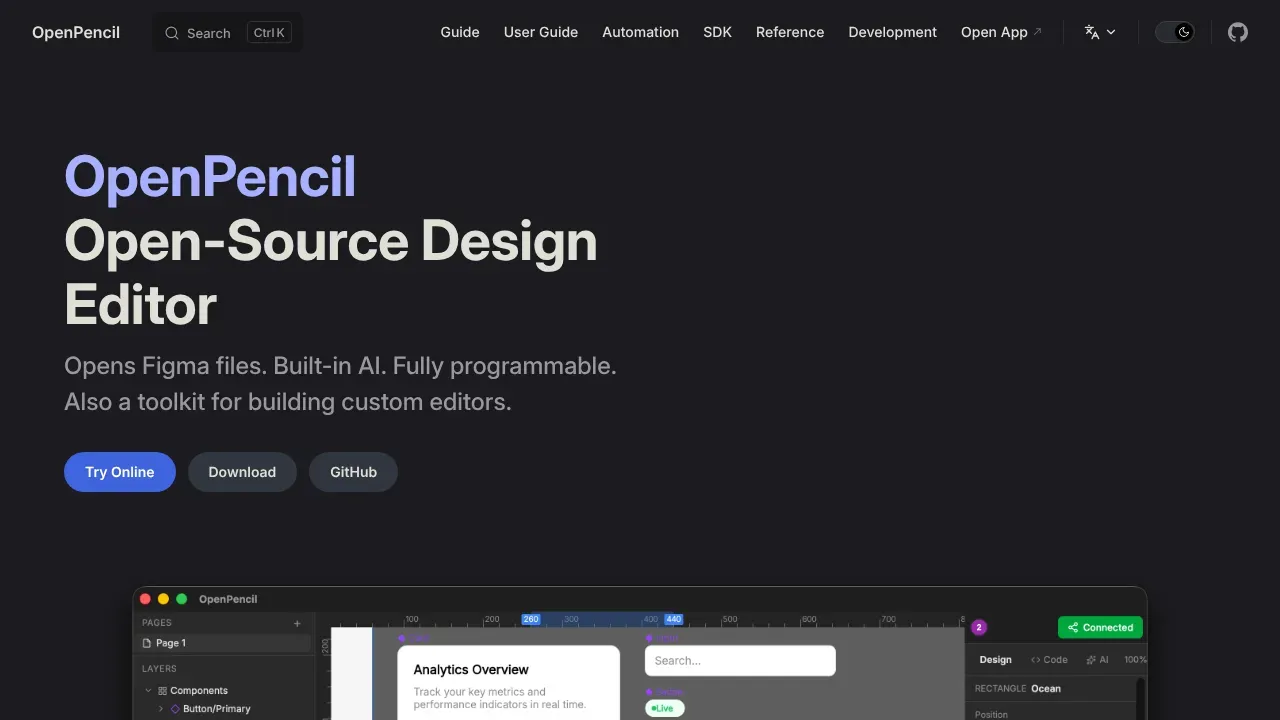Click the LAYERS panel header
1280x720 pixels.
(159, 669)
